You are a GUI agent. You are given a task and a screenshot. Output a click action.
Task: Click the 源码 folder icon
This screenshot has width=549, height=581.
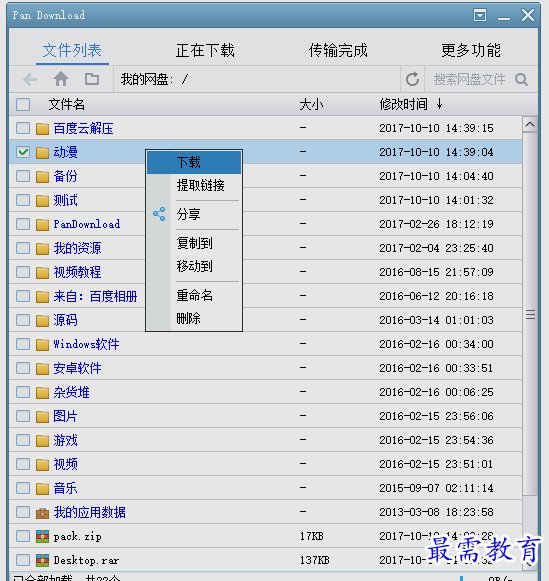tap(42, 321)
